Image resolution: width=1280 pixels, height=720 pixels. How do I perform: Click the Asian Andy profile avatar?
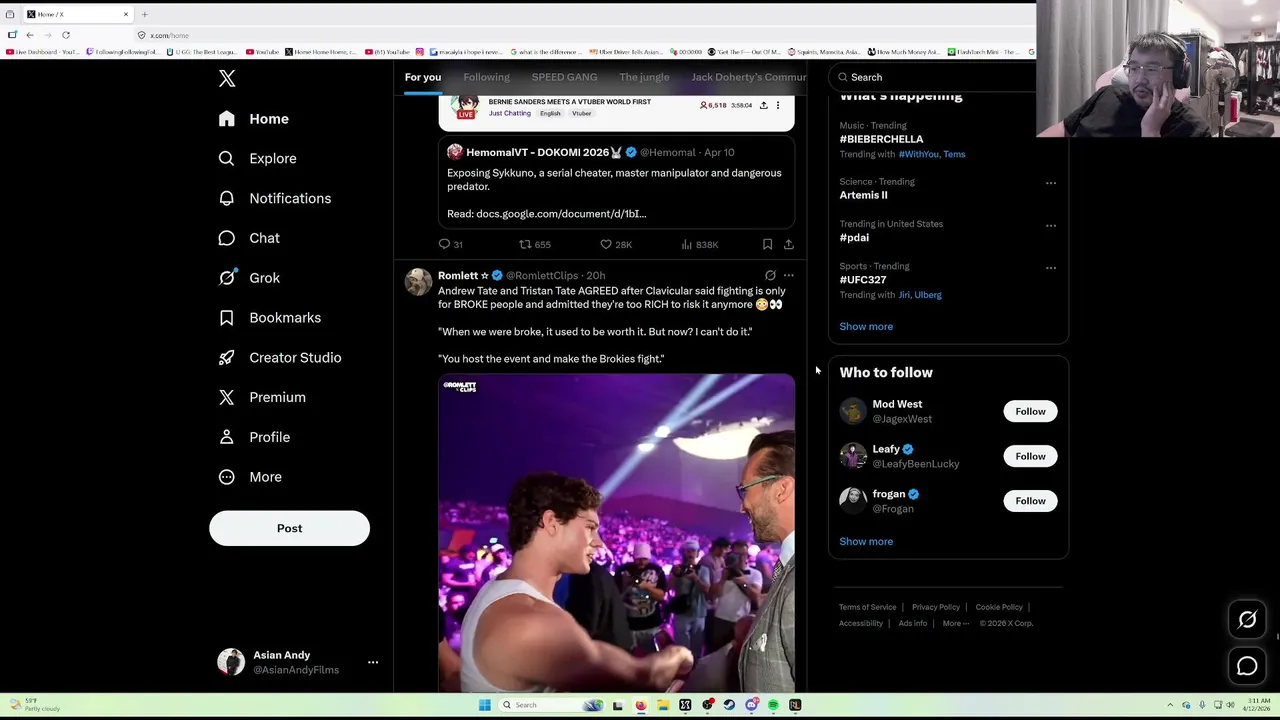231,662
